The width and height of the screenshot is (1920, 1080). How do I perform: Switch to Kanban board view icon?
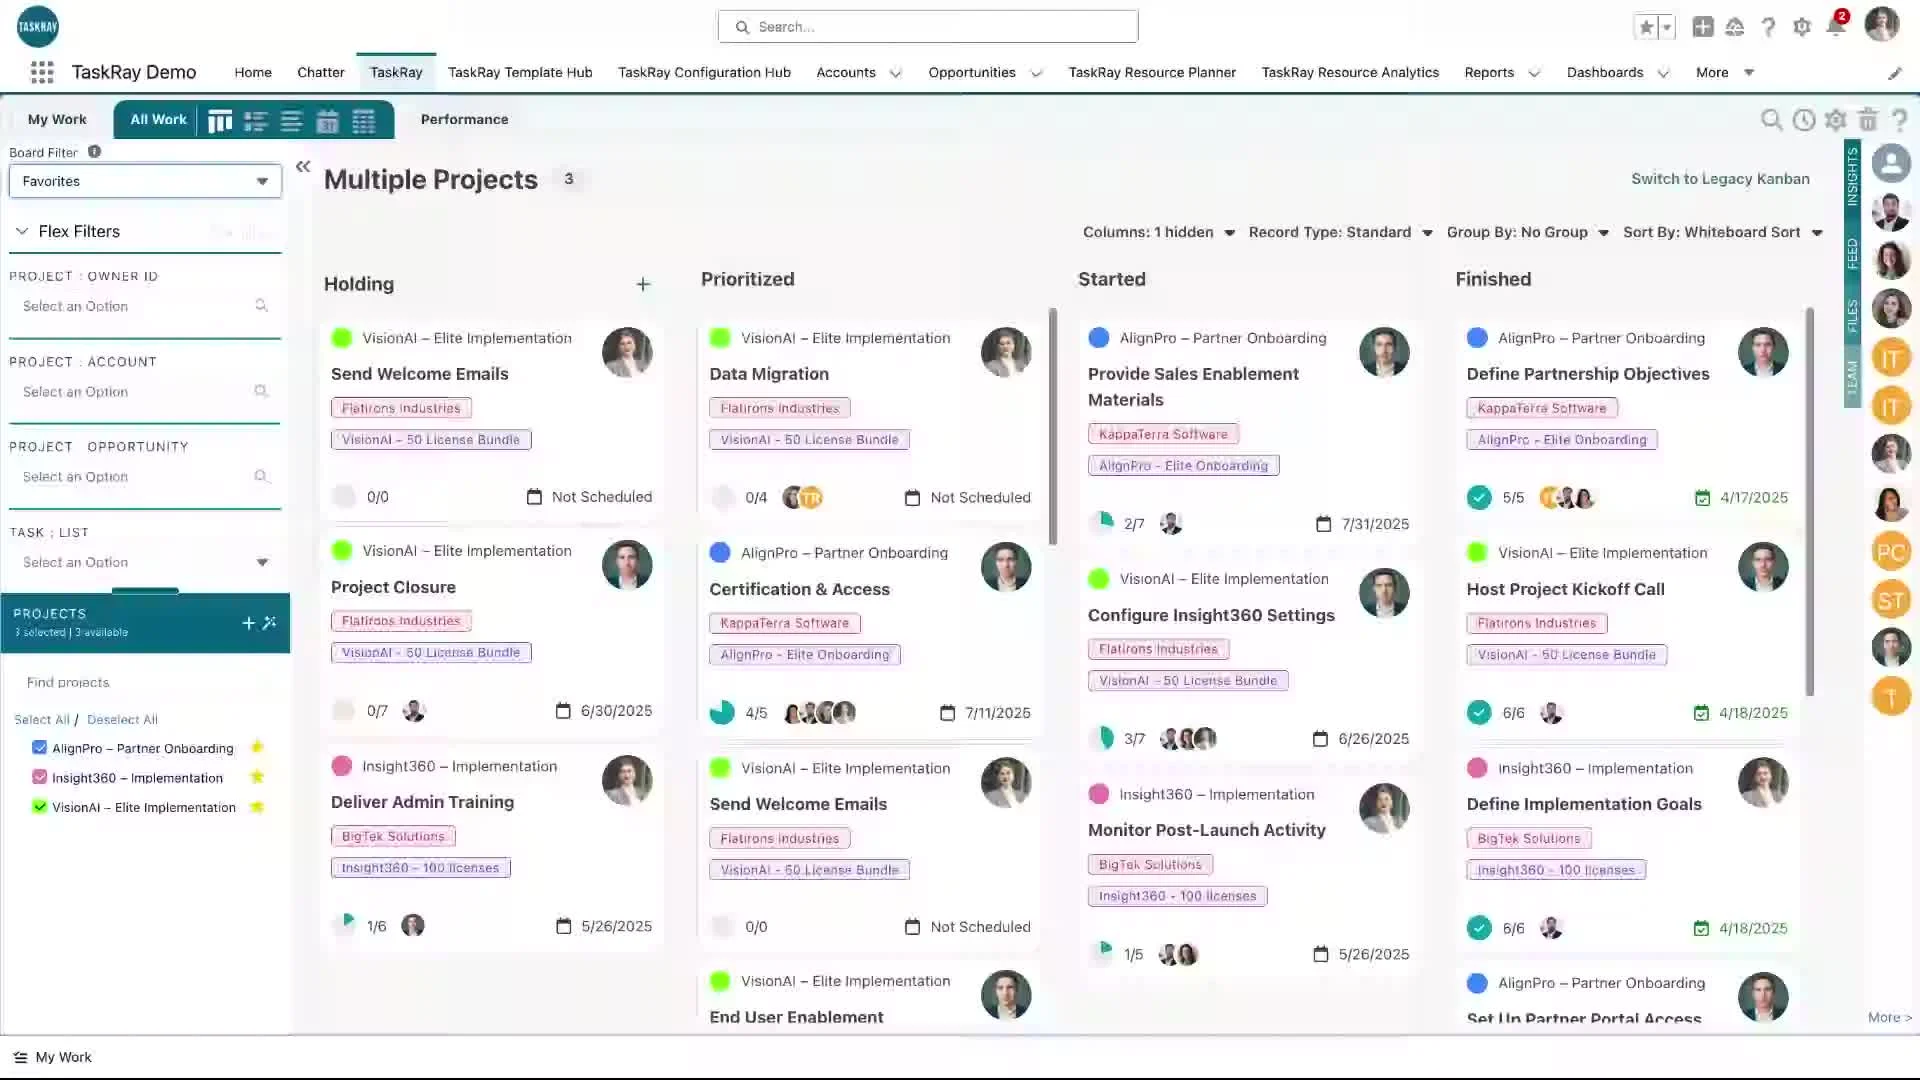coord(220,121)
